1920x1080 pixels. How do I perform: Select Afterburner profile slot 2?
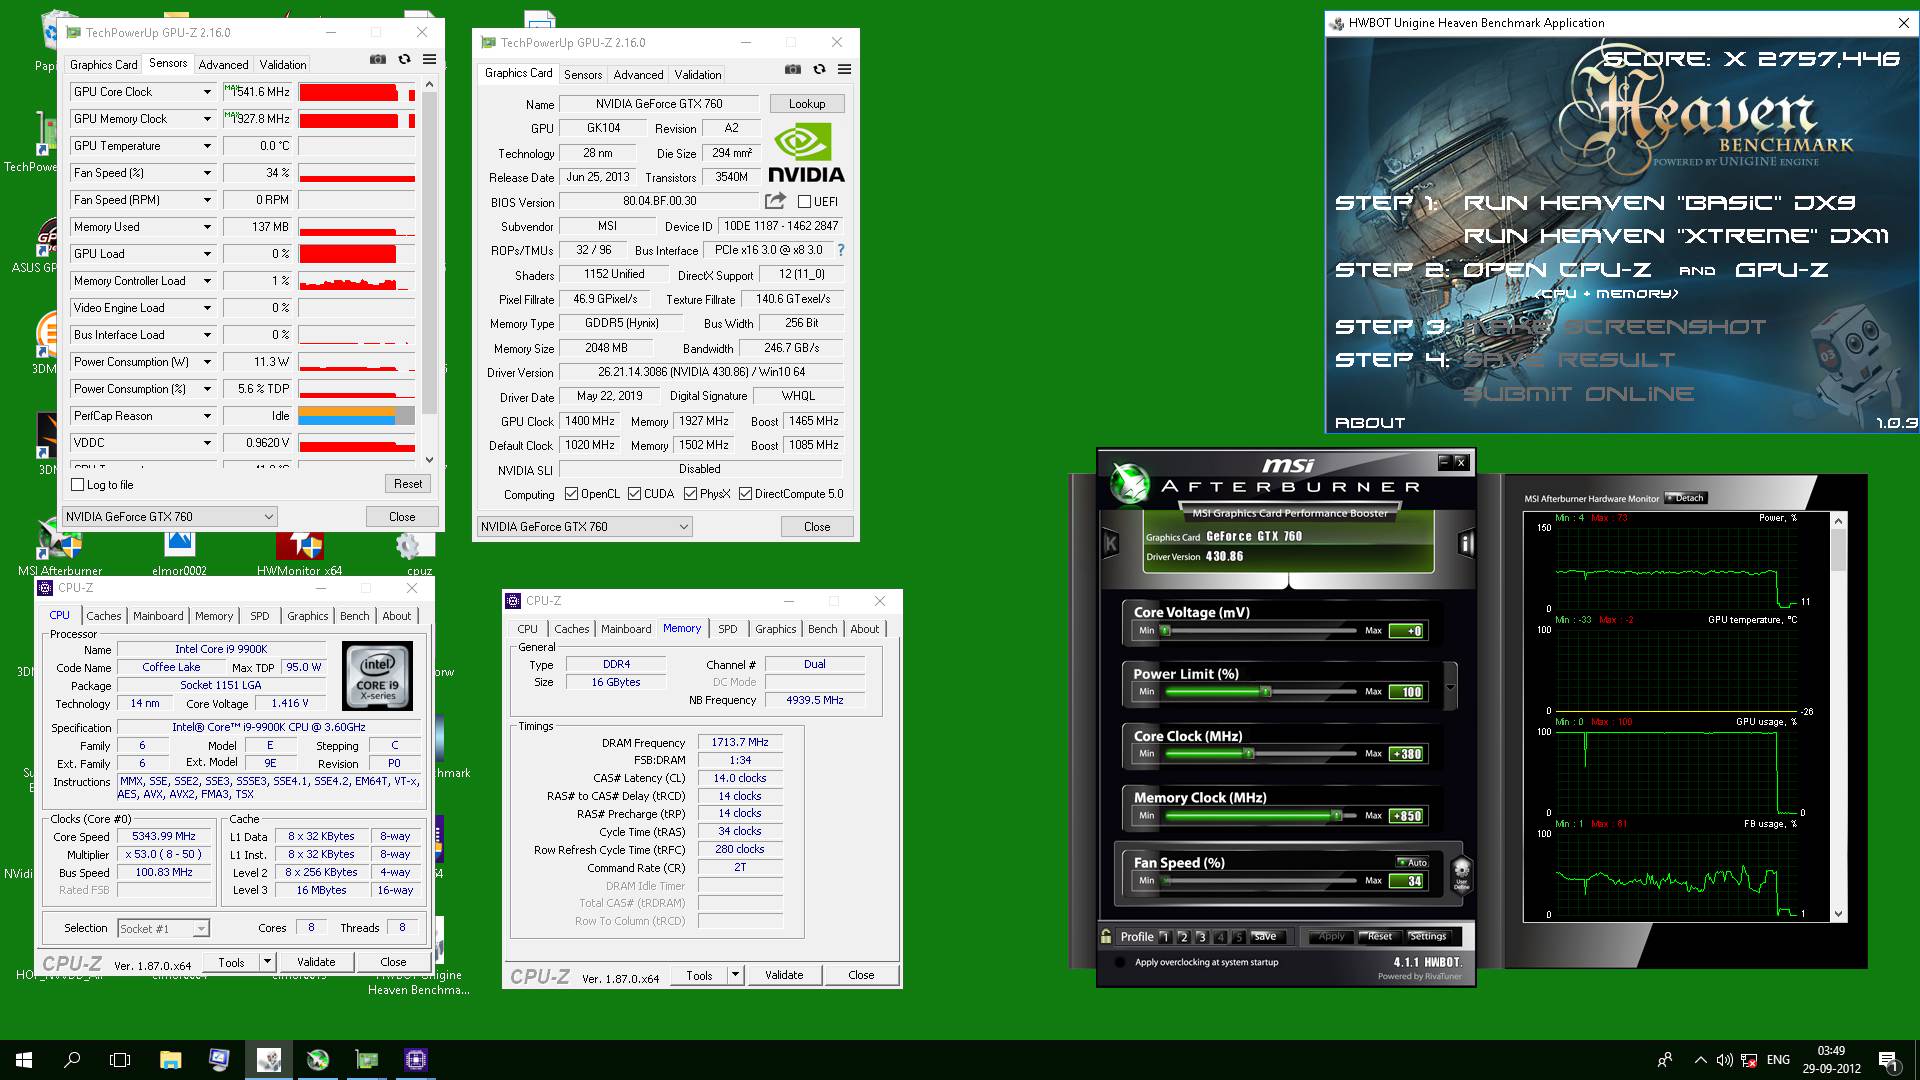(1183, 937)
